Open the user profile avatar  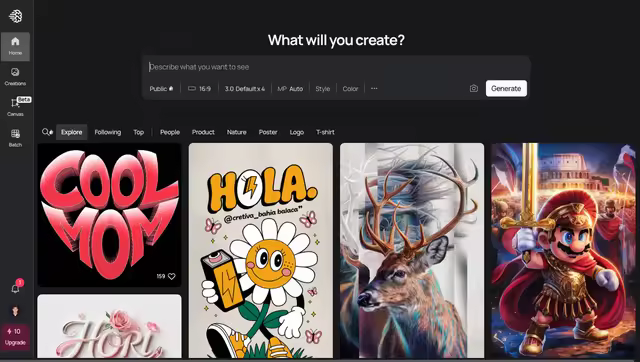coord(15,311)
